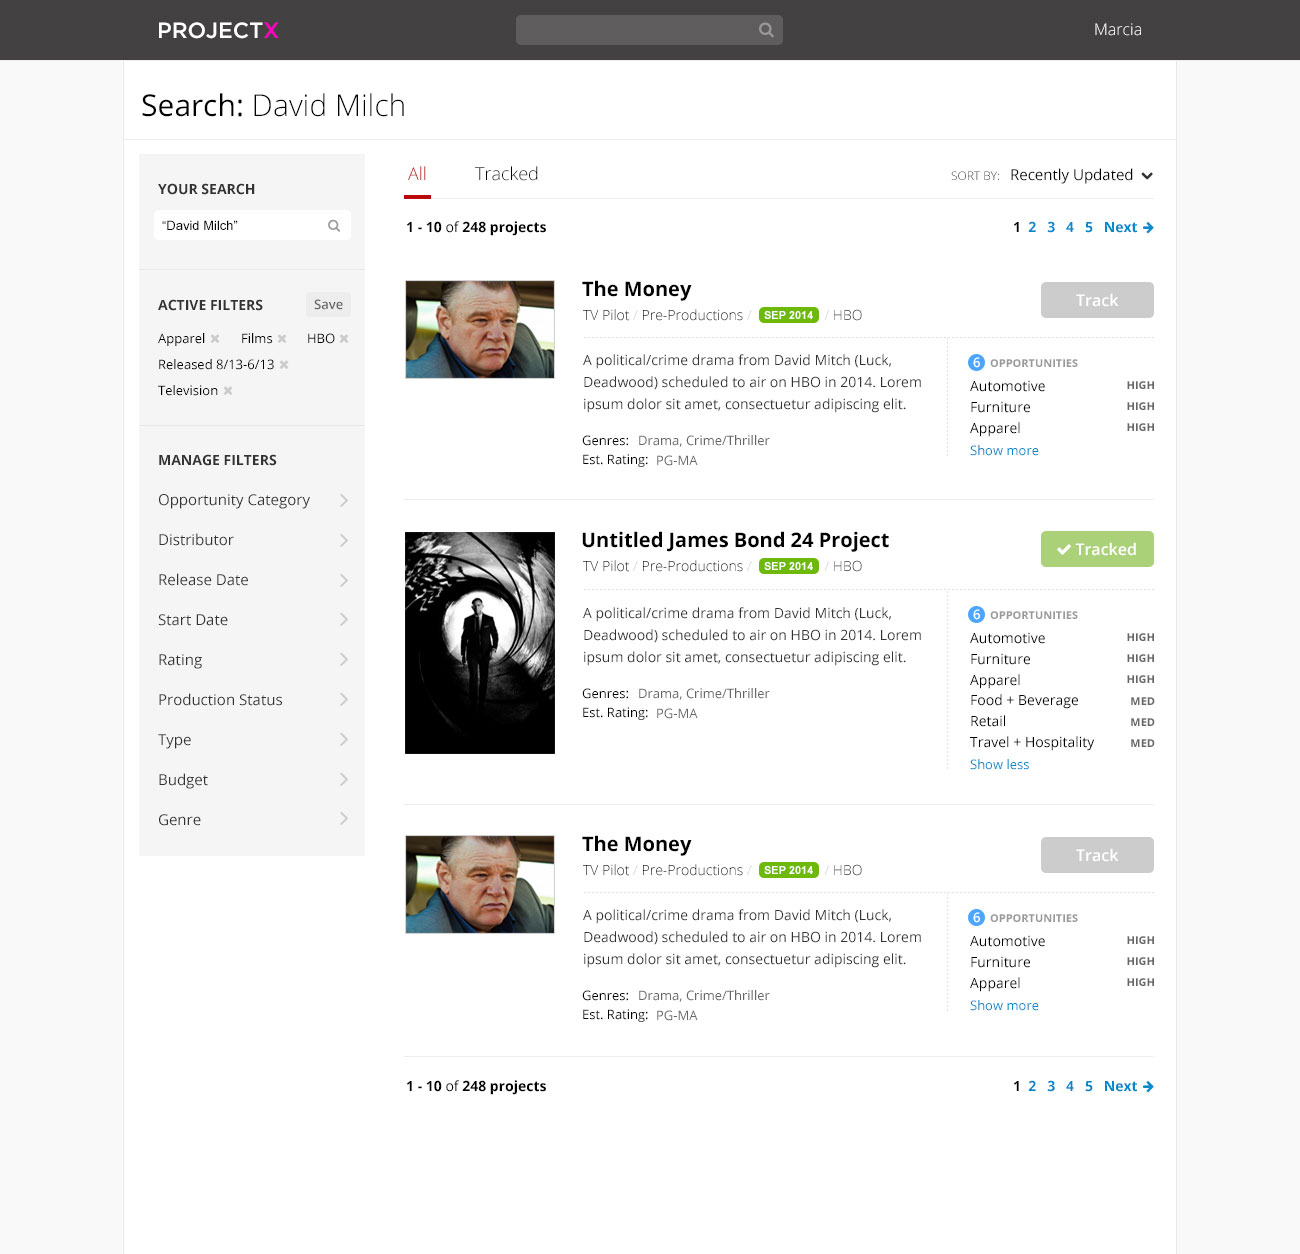Click the magnifier icon in top search bar
The image size is (1300, 1254).
[766, 30]
